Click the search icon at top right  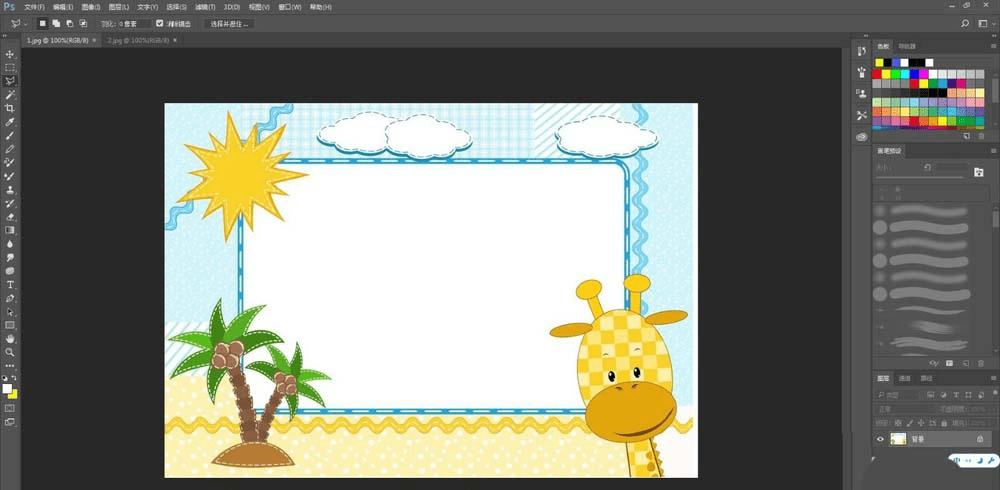point(965,23)
